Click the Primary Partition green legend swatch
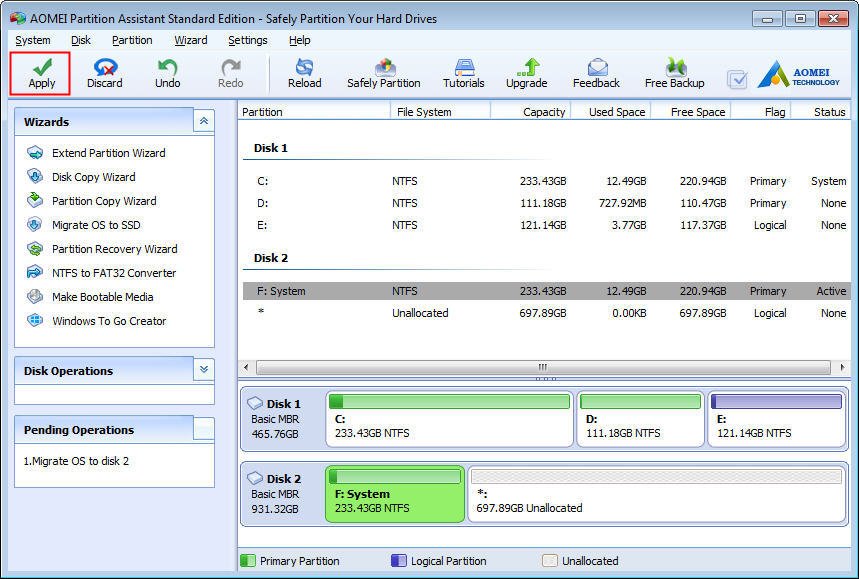This screenshot has height=579, width=859. point(248,561)
